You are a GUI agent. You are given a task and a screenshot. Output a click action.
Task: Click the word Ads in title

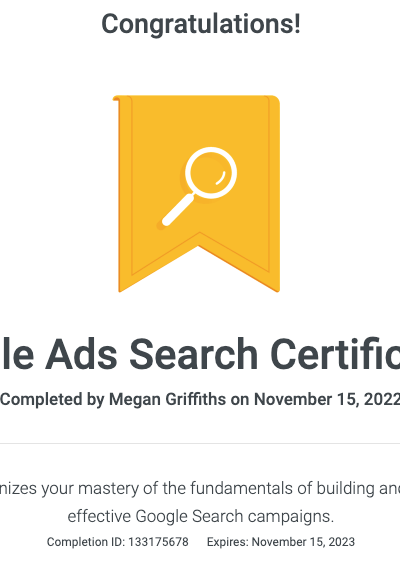point(81,354)
